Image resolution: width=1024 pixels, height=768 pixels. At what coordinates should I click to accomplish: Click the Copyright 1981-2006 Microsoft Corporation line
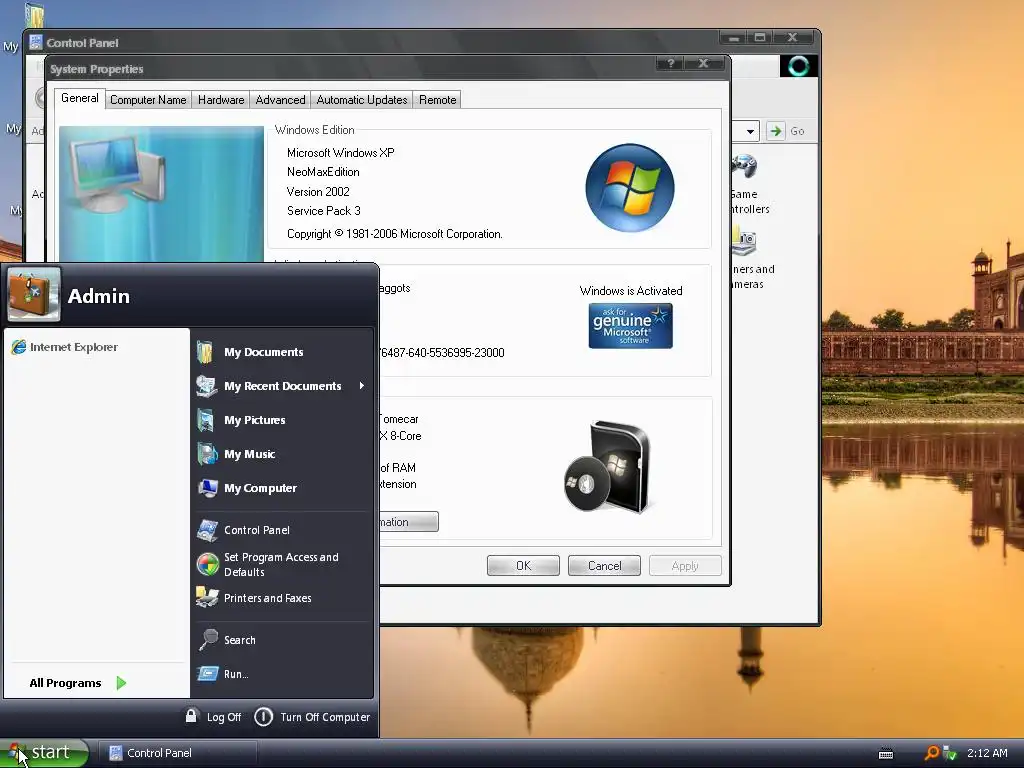tap(394, 234)
